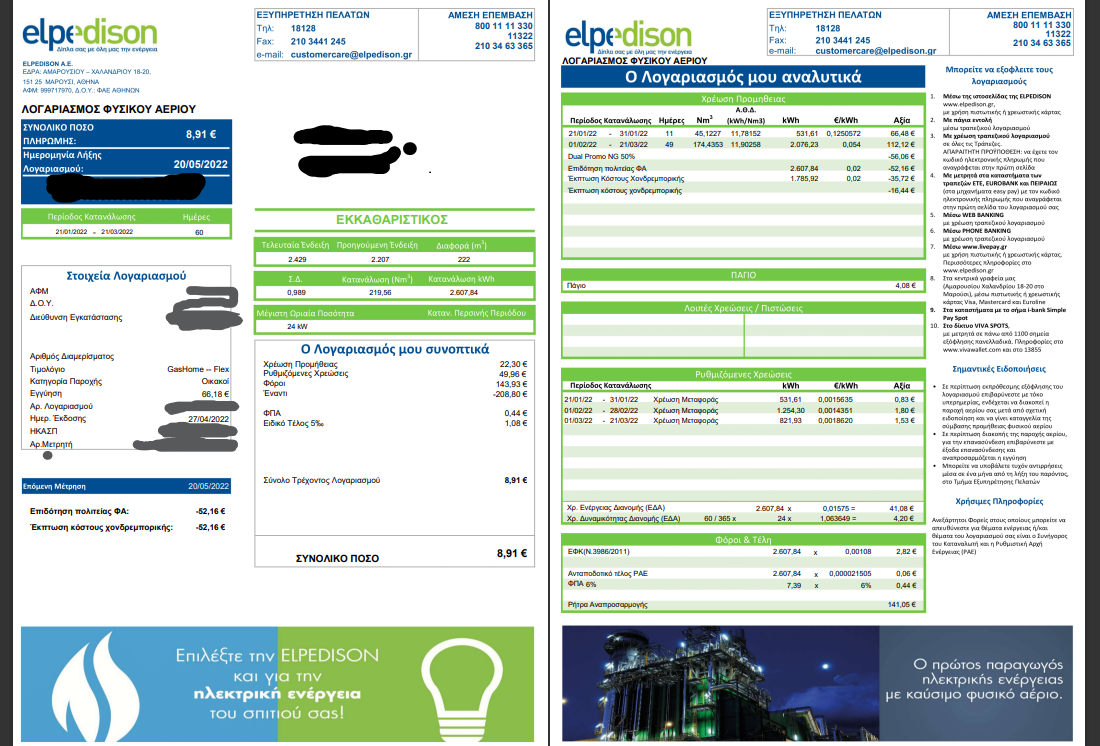The height and width of the screenshot is (746, 1100).
Task: Open the customercare@elpedison.gr email link on the right page
Action: coord(876,51)
